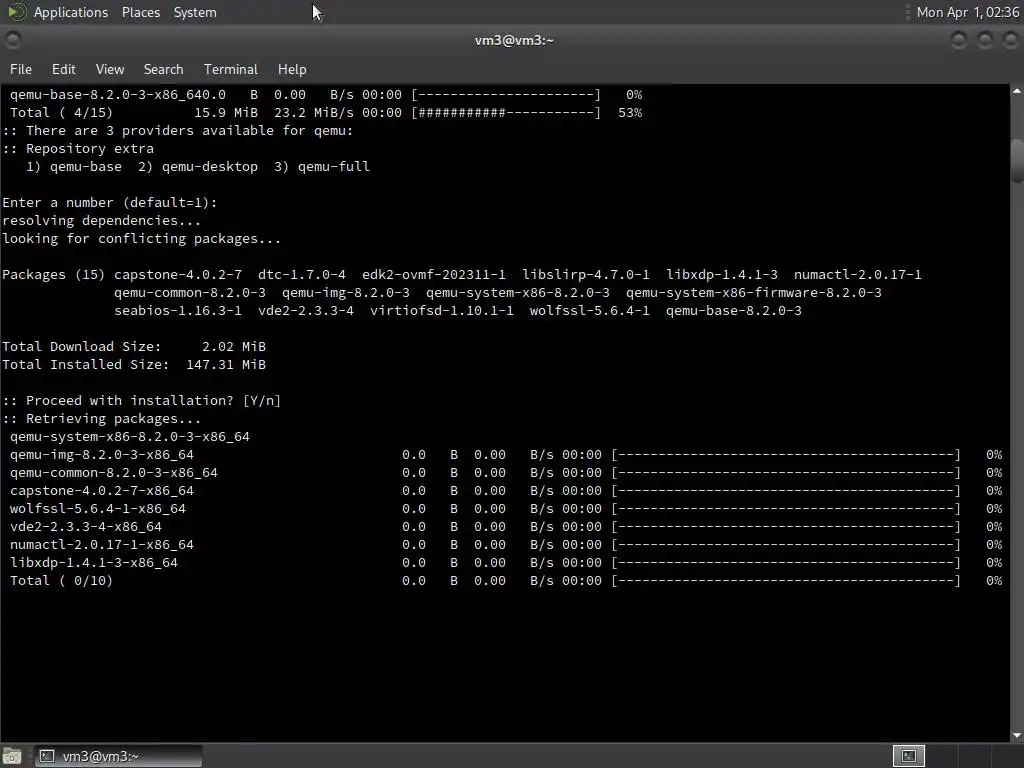The width and height of the screenshot is (1024, 768).
Task: Click 'looking for conflicting packages...' line
Action: 142,238
